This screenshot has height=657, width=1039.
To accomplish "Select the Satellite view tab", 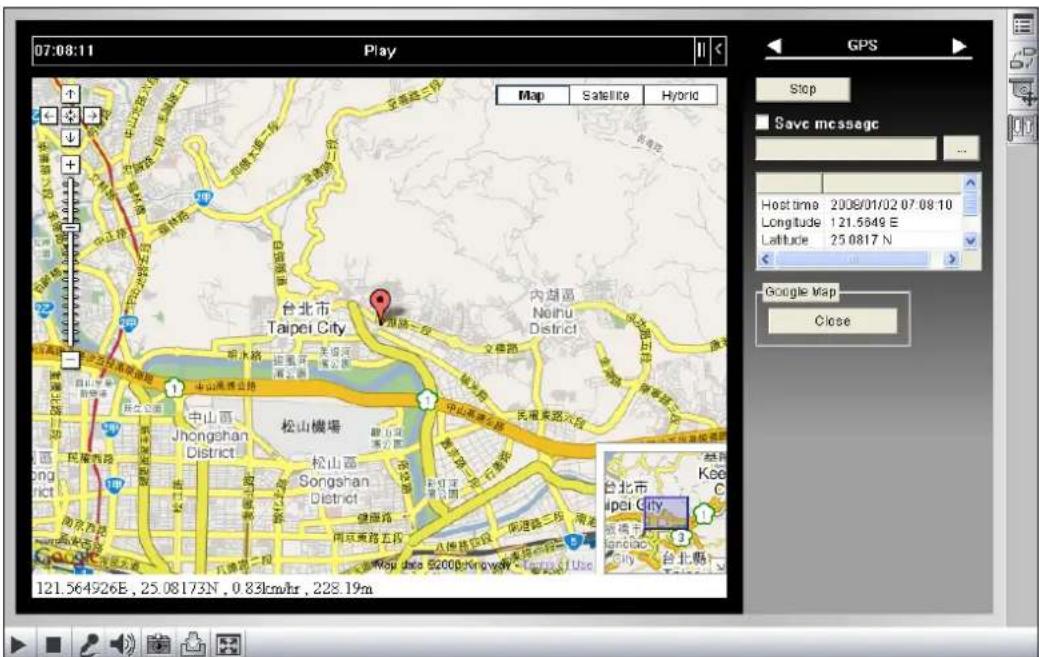I will (x=606, y=95).
